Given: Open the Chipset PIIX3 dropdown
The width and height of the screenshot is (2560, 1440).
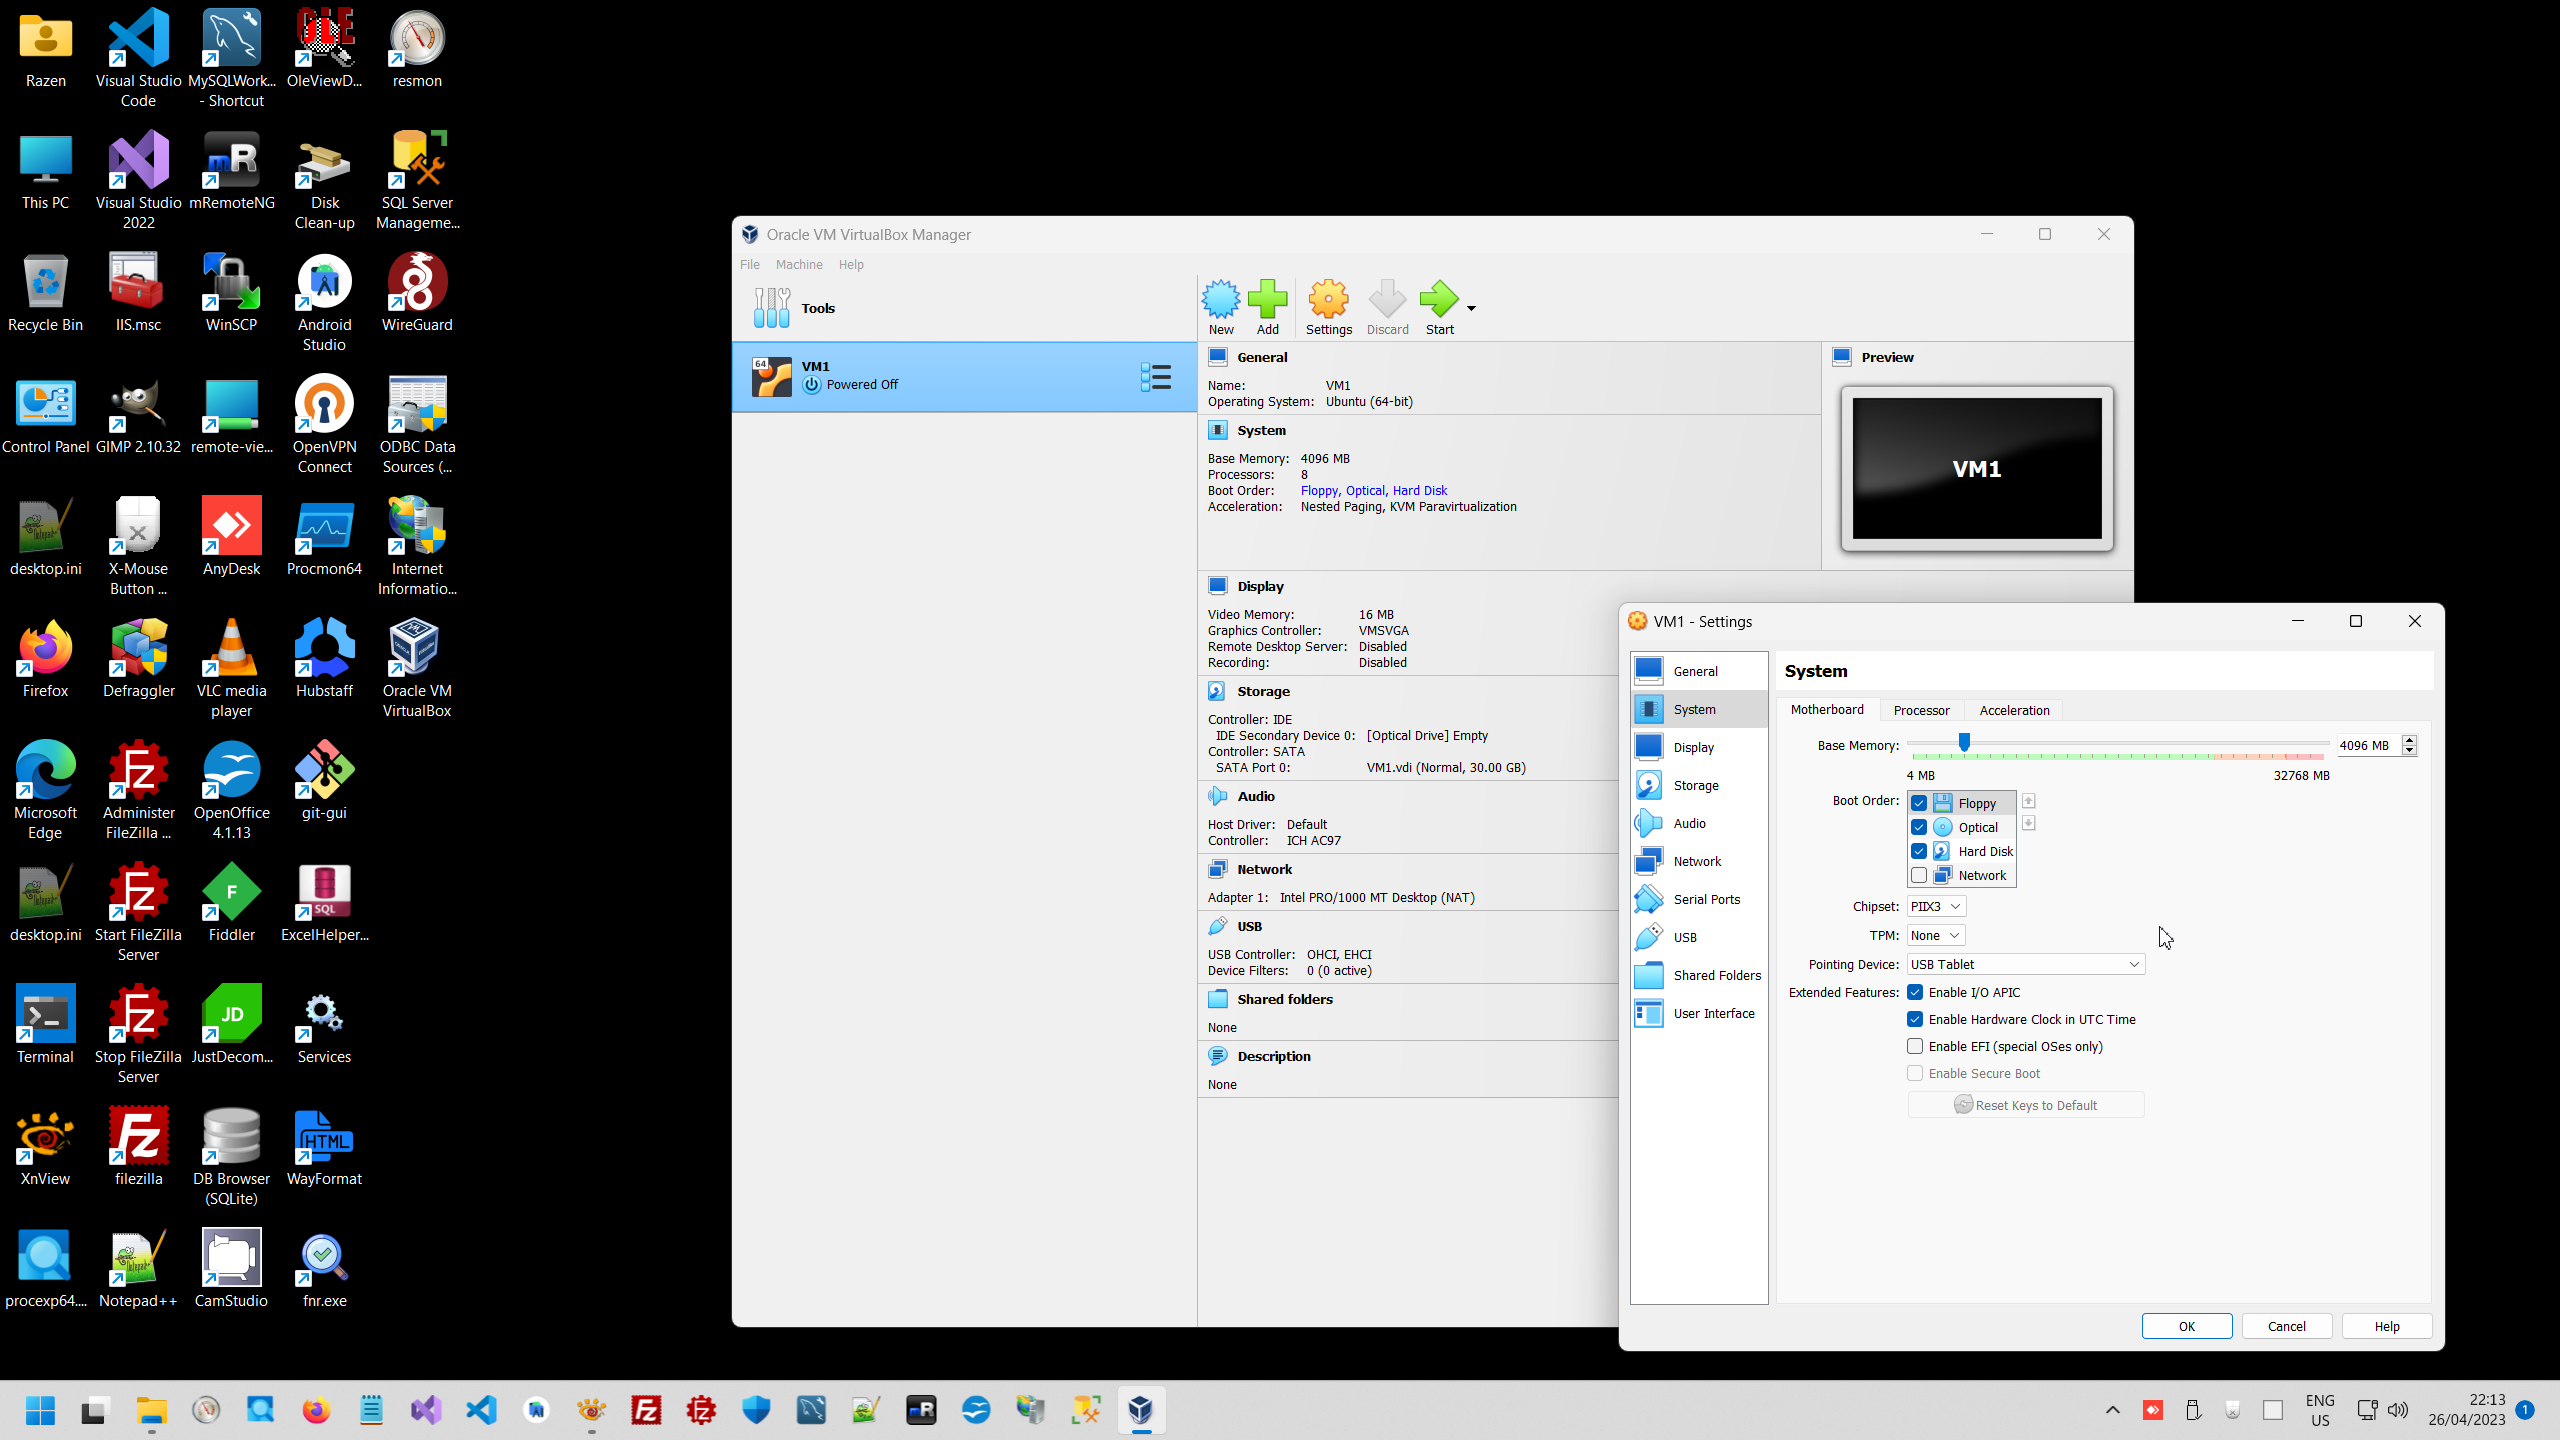Looking at the screenshot, I should (1936, 906).
